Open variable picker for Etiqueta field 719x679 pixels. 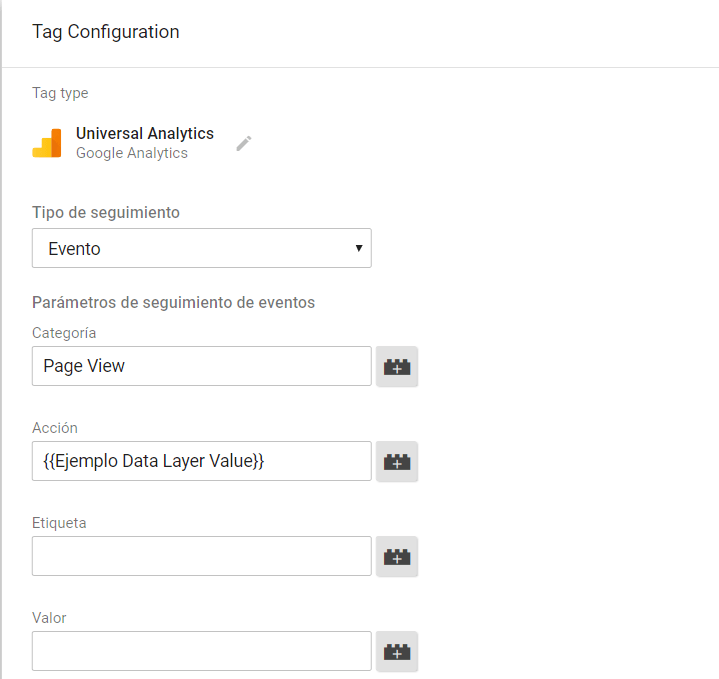[x=397, y=556]
